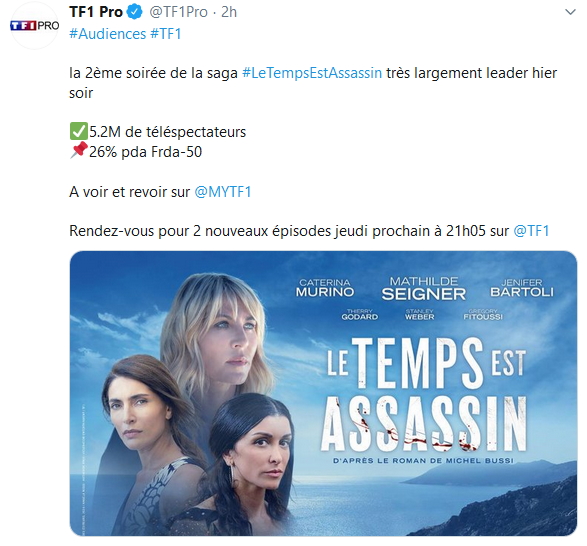The height and width of the screenshot is (546, 587).
Task: Open the #TF1 hashtag
Action: click(x=165, y=34)
